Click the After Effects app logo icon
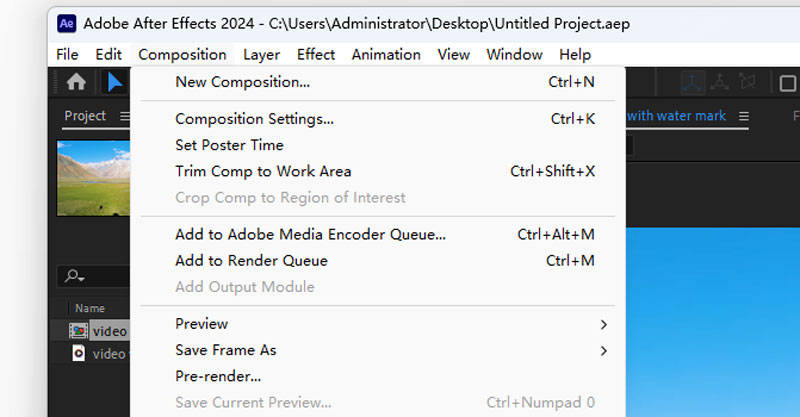800x417 pixels. (x=67, y=23)
